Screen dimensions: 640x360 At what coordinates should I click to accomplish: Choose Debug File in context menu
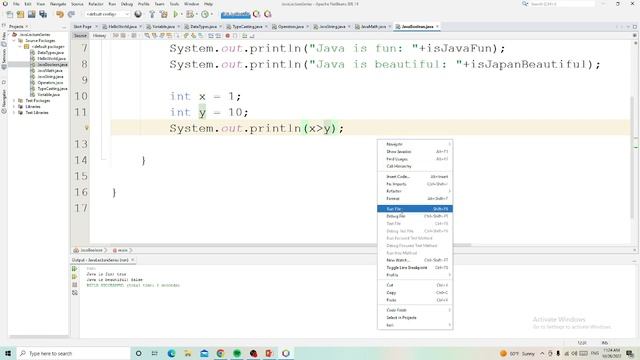(x=415, y=216)
